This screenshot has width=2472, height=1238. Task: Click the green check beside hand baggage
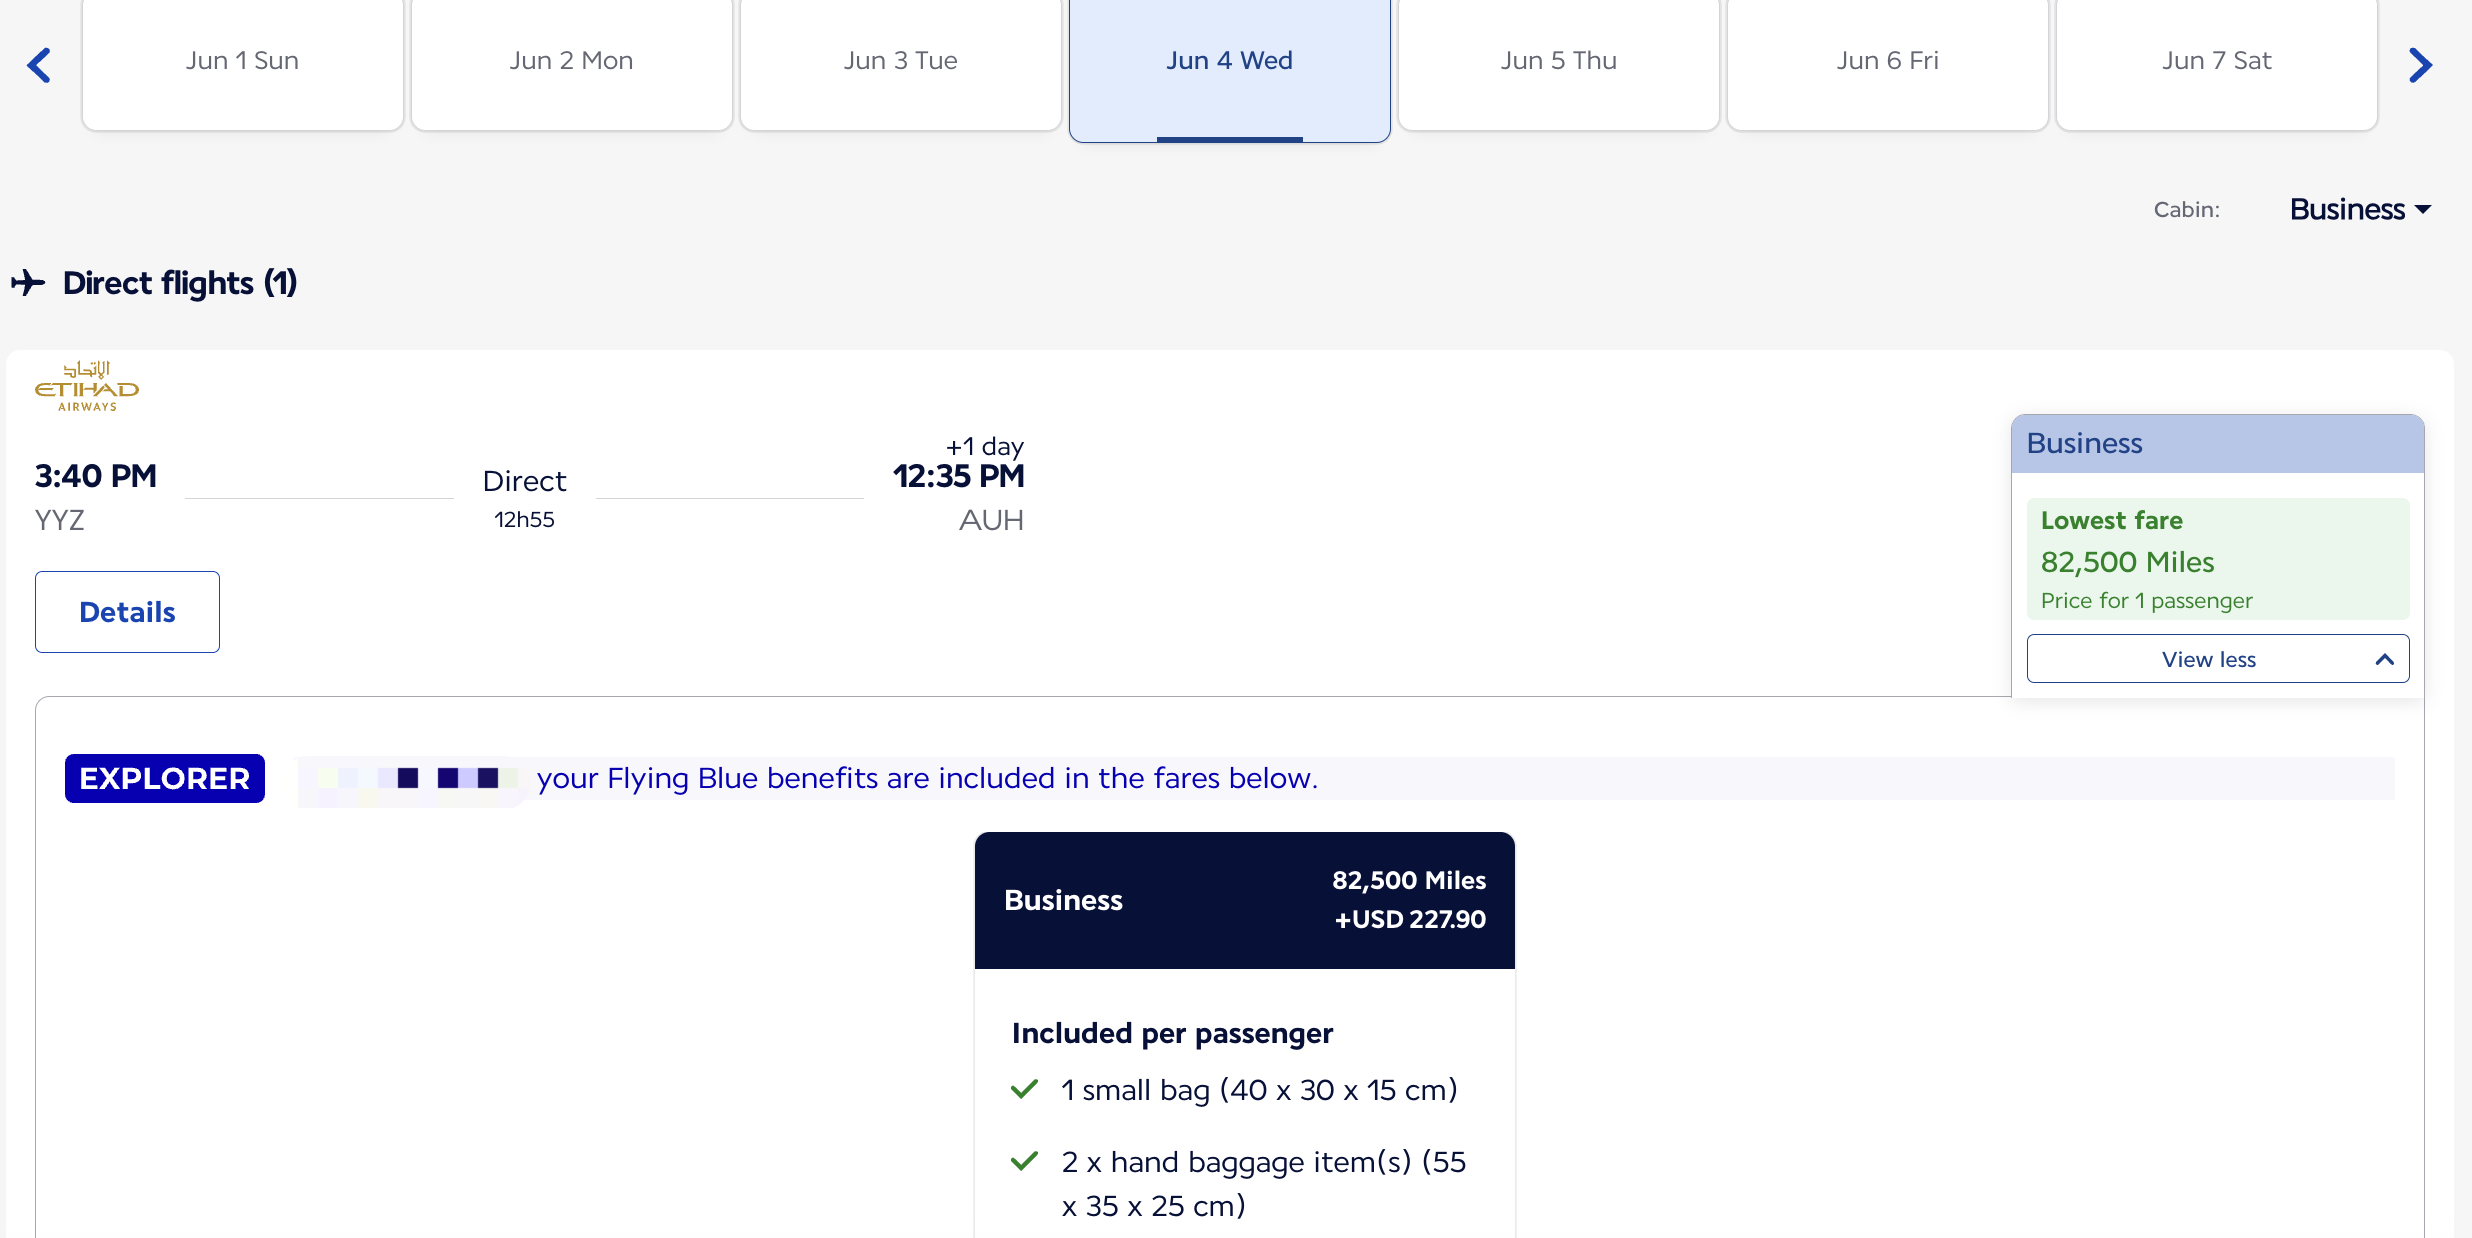pyautogui.click(x=1024, y=1161)
